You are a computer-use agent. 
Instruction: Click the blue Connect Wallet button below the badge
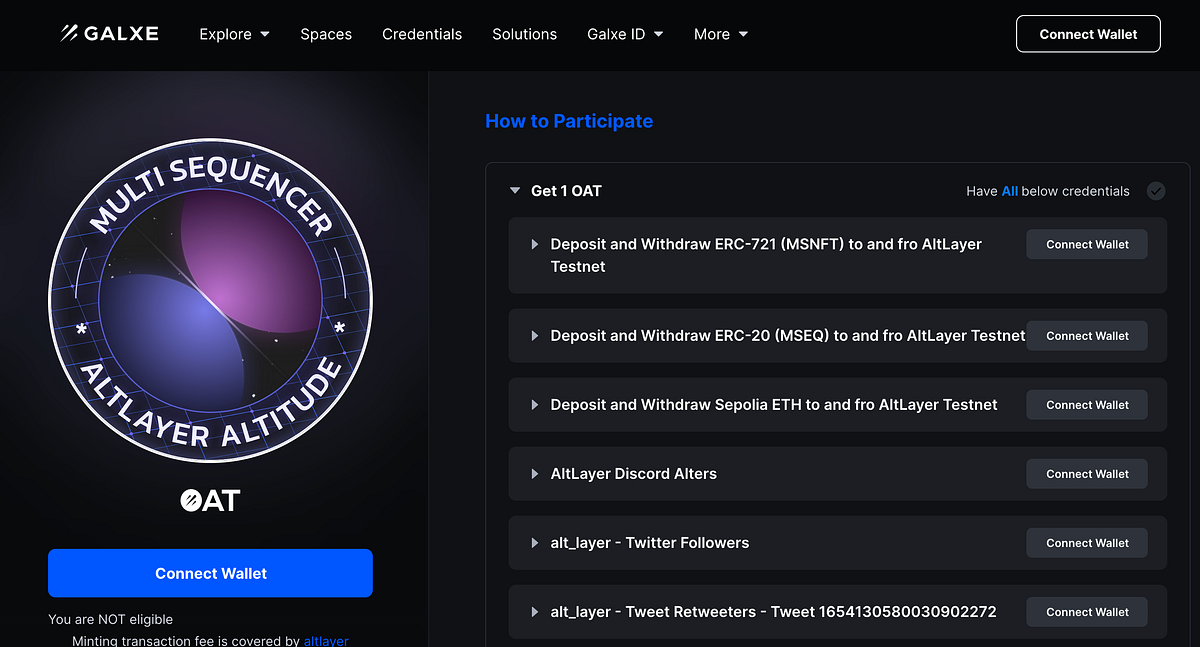coord(210,573)
